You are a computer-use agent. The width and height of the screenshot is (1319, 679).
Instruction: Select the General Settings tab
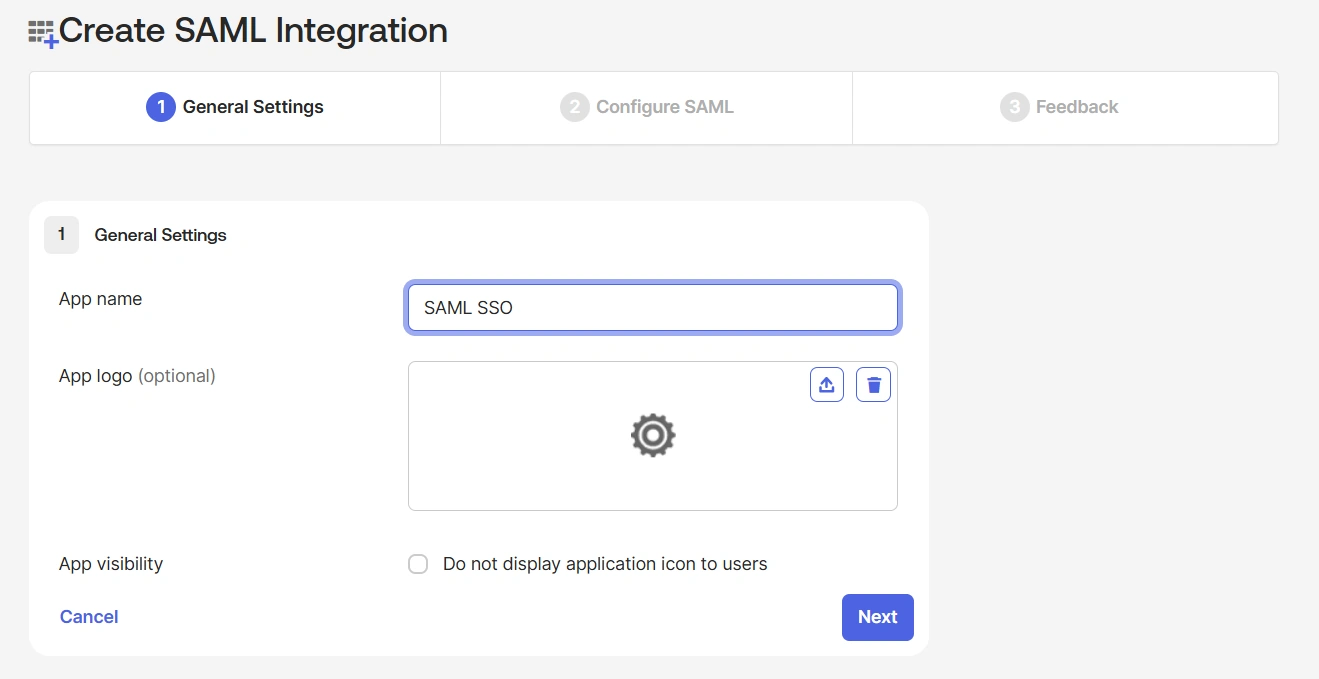pos(235,107)
